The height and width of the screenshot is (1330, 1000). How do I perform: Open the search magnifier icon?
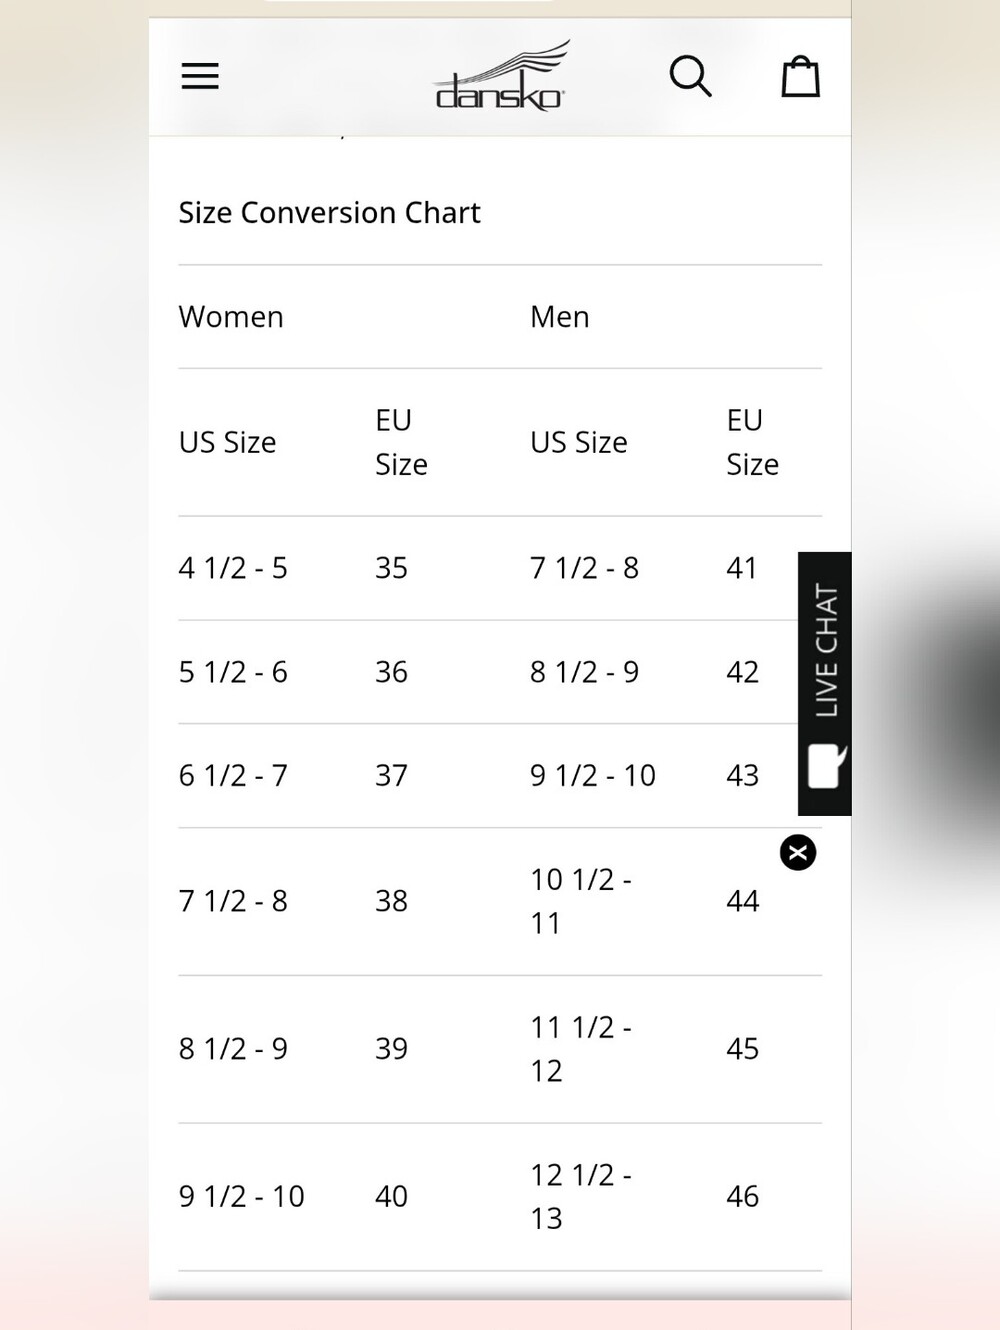[690, 76]
